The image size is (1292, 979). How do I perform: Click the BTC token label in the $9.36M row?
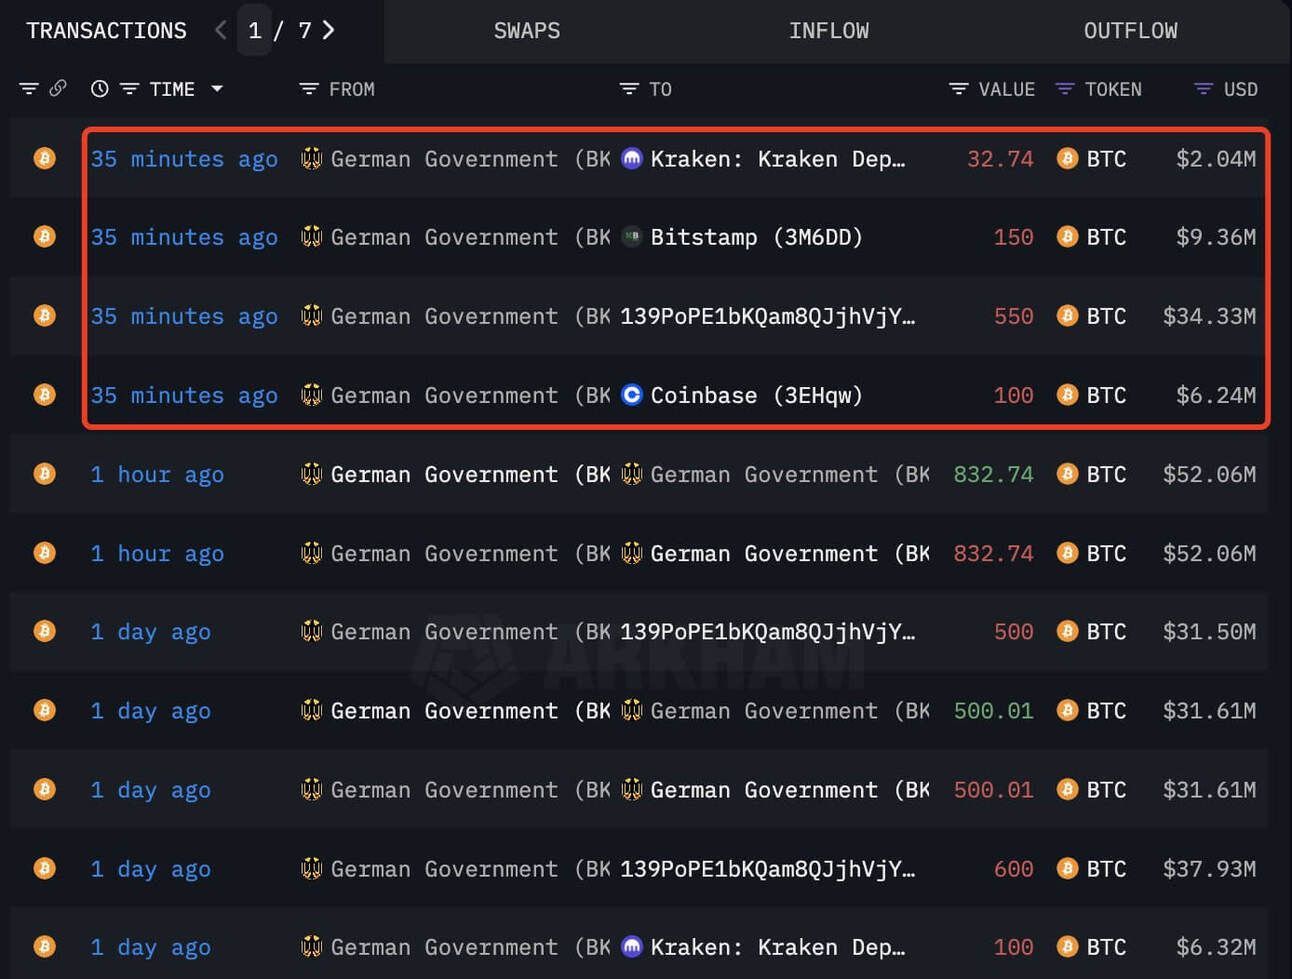click(1106, 237)
